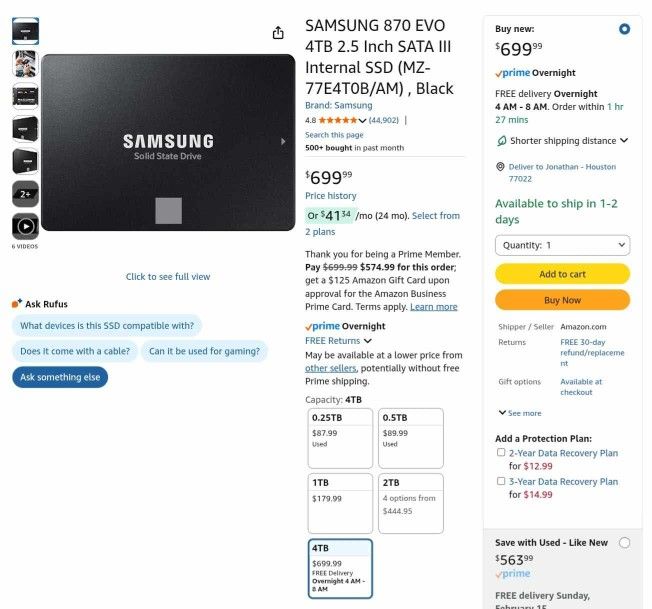Select Save with Used - Like New option
This screenshot has width=652, height=609.
tap(625, 543)
